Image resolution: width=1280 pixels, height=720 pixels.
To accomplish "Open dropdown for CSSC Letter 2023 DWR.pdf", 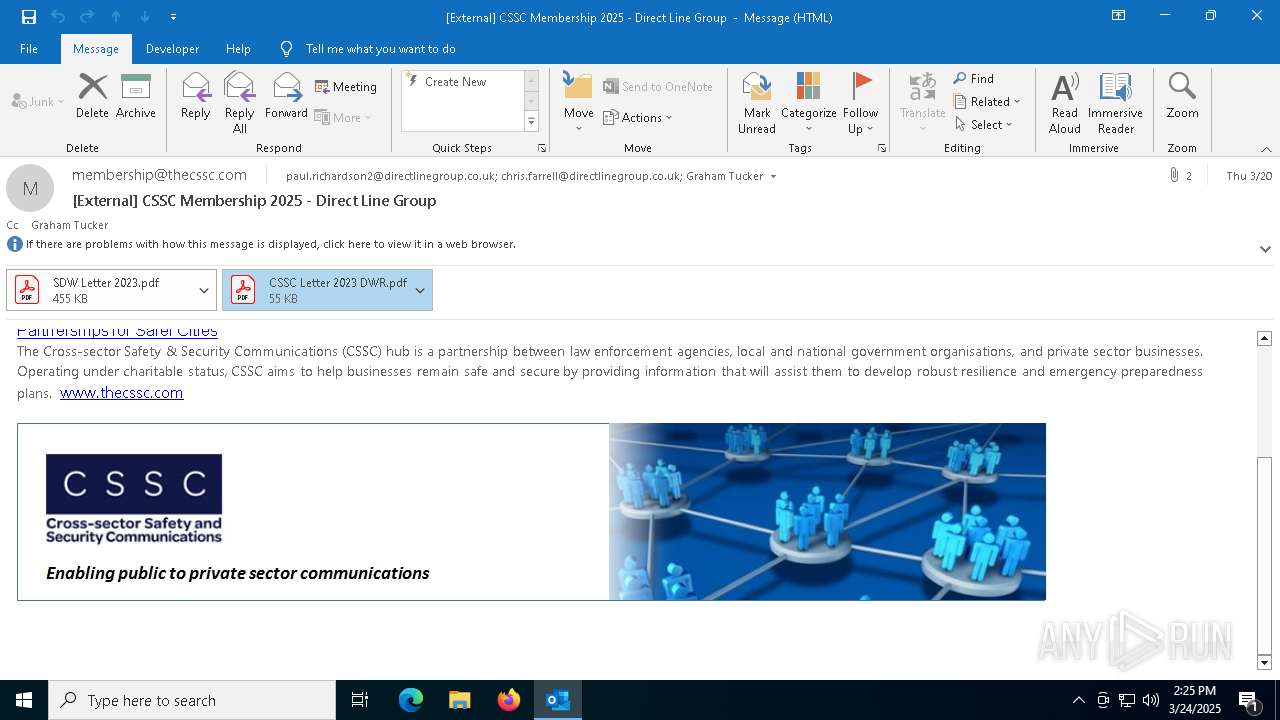I will [420, 290].
